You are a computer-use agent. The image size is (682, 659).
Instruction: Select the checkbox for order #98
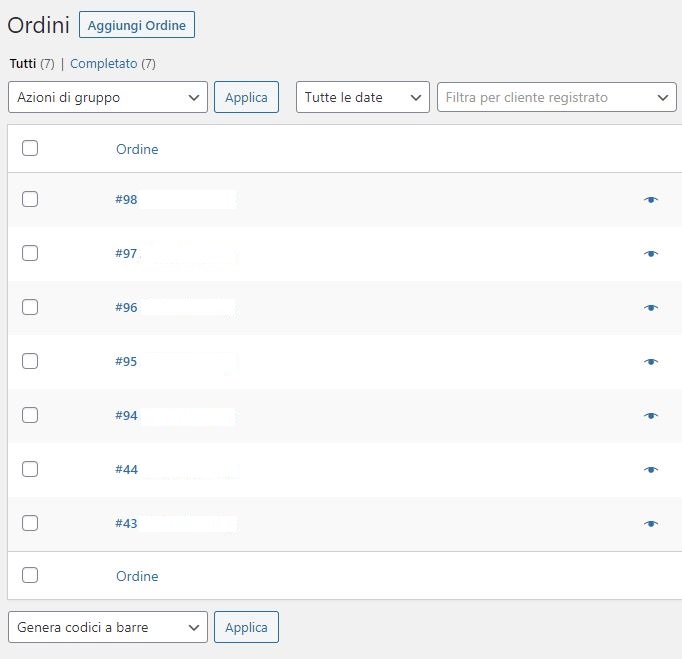30,199
